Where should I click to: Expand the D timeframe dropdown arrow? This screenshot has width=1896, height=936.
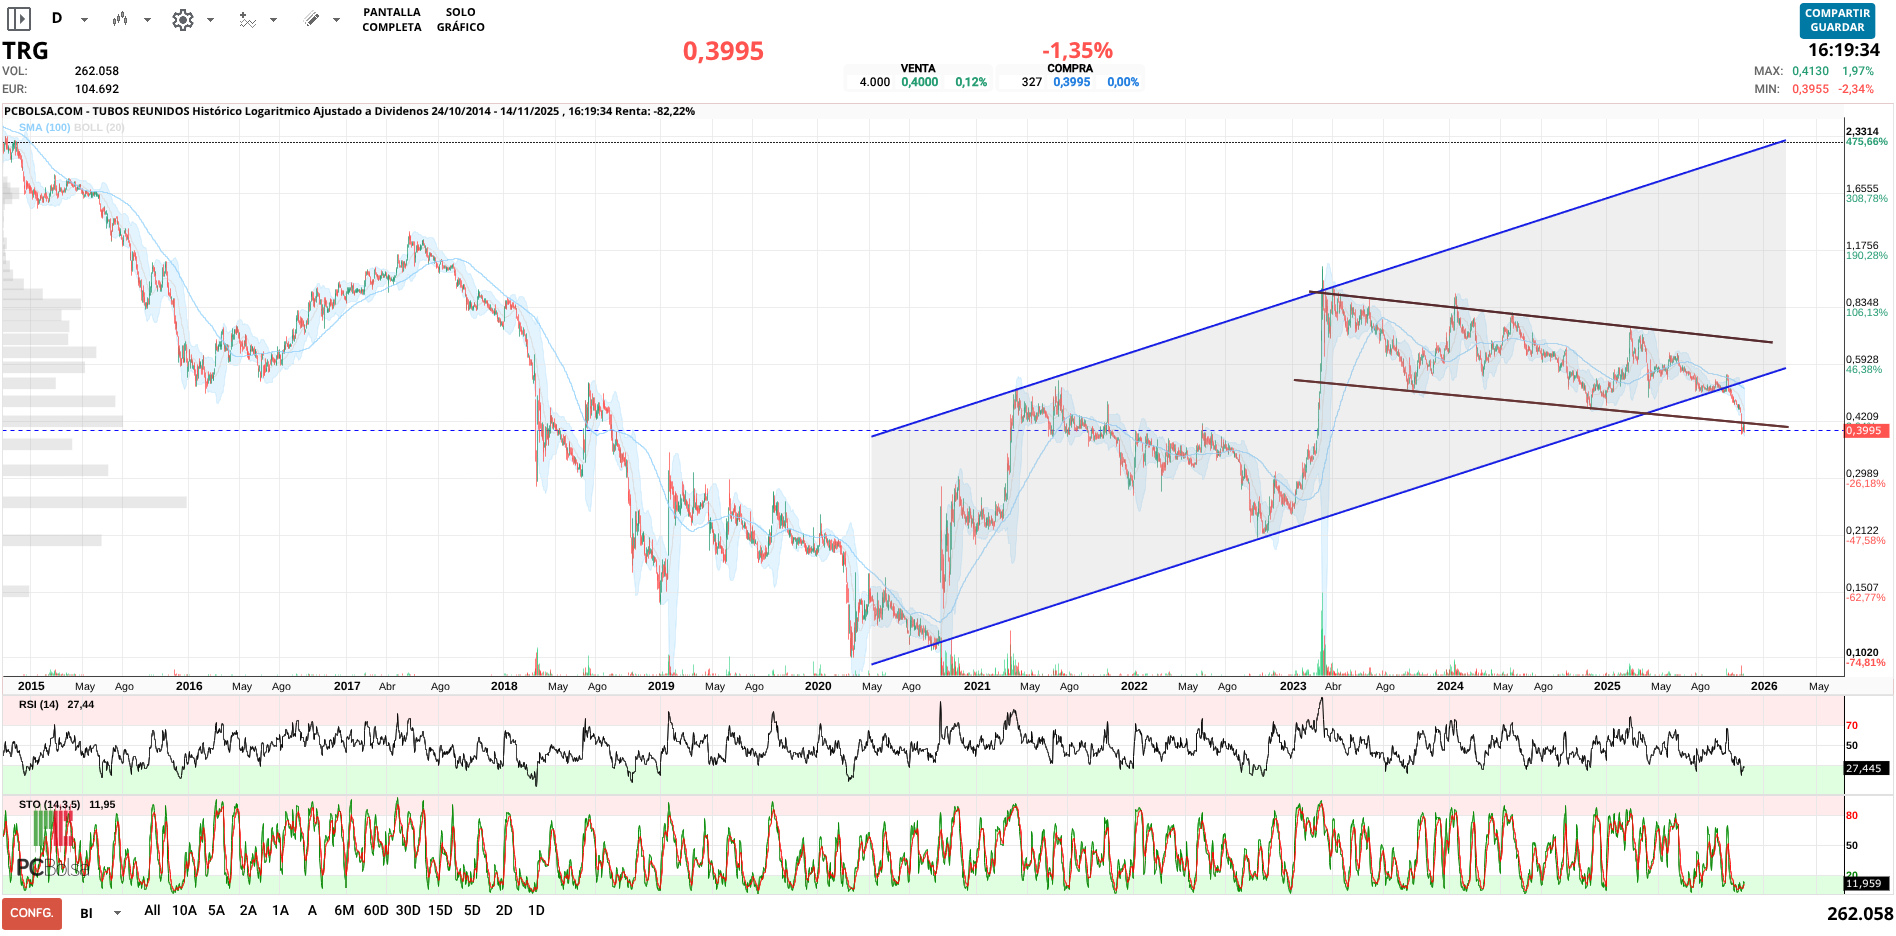pyautogui.click(x=84, y=20)
